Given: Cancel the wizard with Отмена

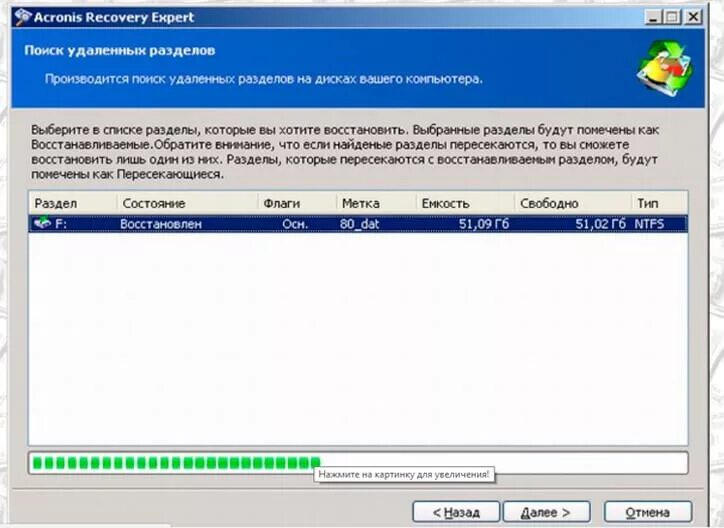Looking at the screenshot, I should point(648,512).
